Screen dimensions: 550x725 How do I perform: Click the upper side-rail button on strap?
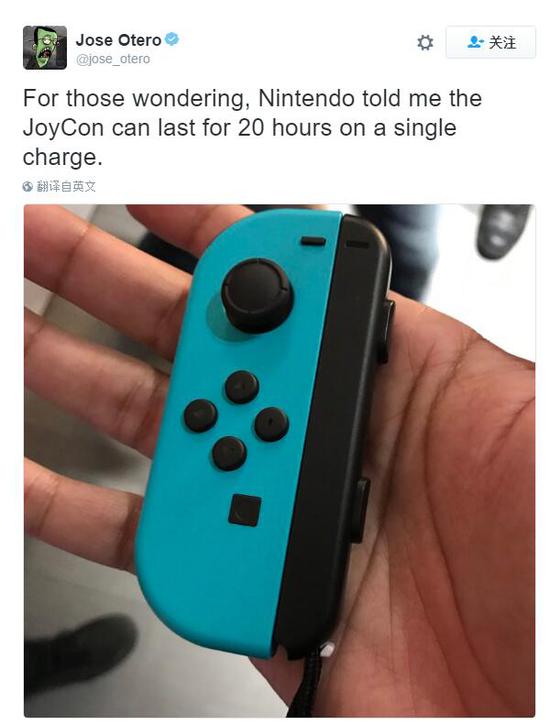386,331
